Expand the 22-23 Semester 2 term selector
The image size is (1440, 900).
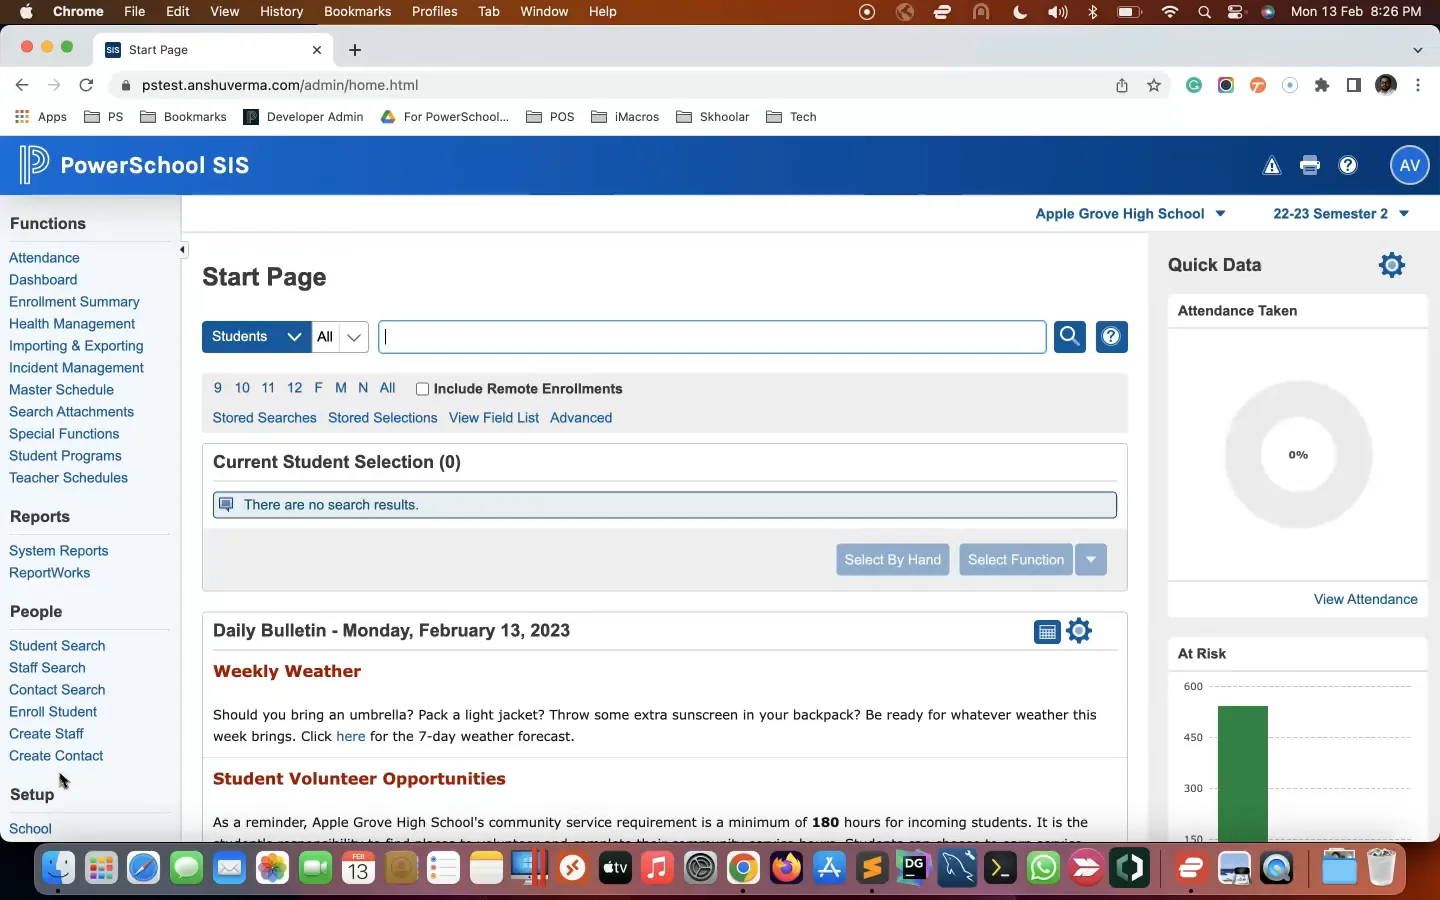coord(1341,214)
